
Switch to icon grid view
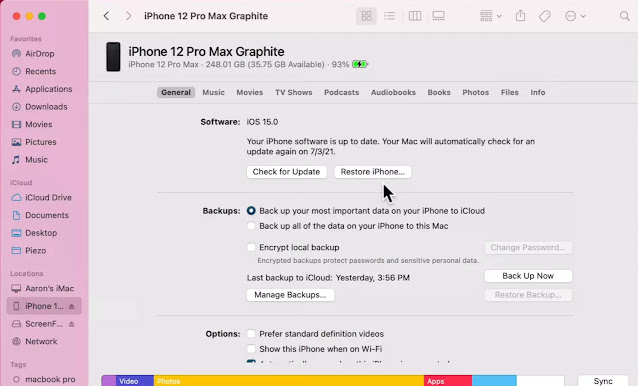[366, 16]
